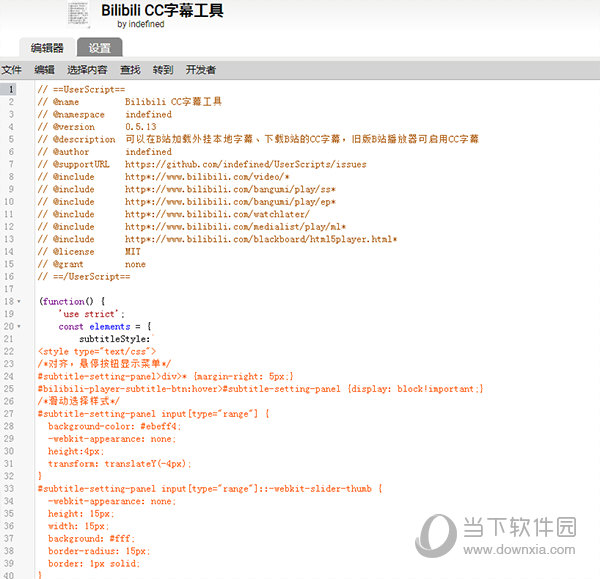Click the <style type="text/css"> line
Image resolution: width=600 pixels, height=579 pixels.
tap(97, 351)
